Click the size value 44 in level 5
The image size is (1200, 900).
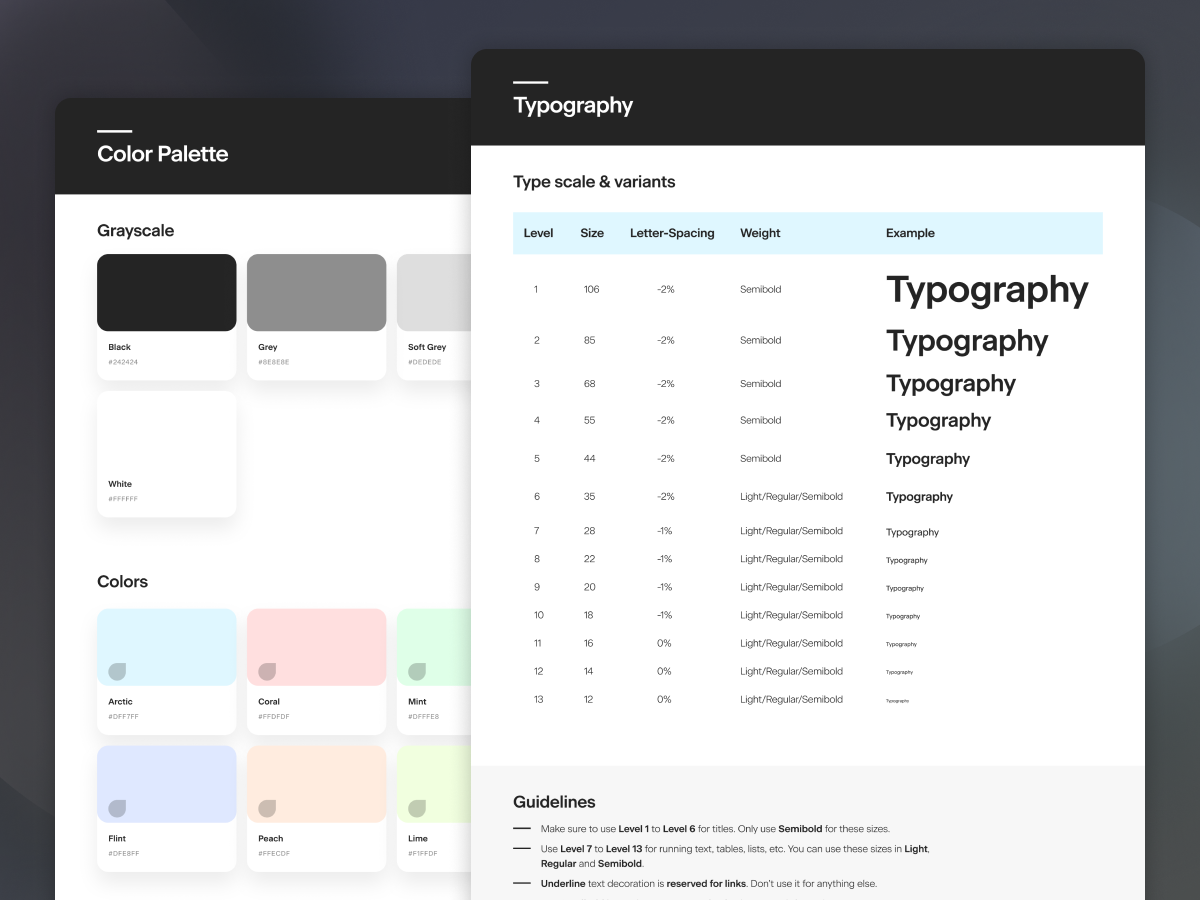coord(590,459)
